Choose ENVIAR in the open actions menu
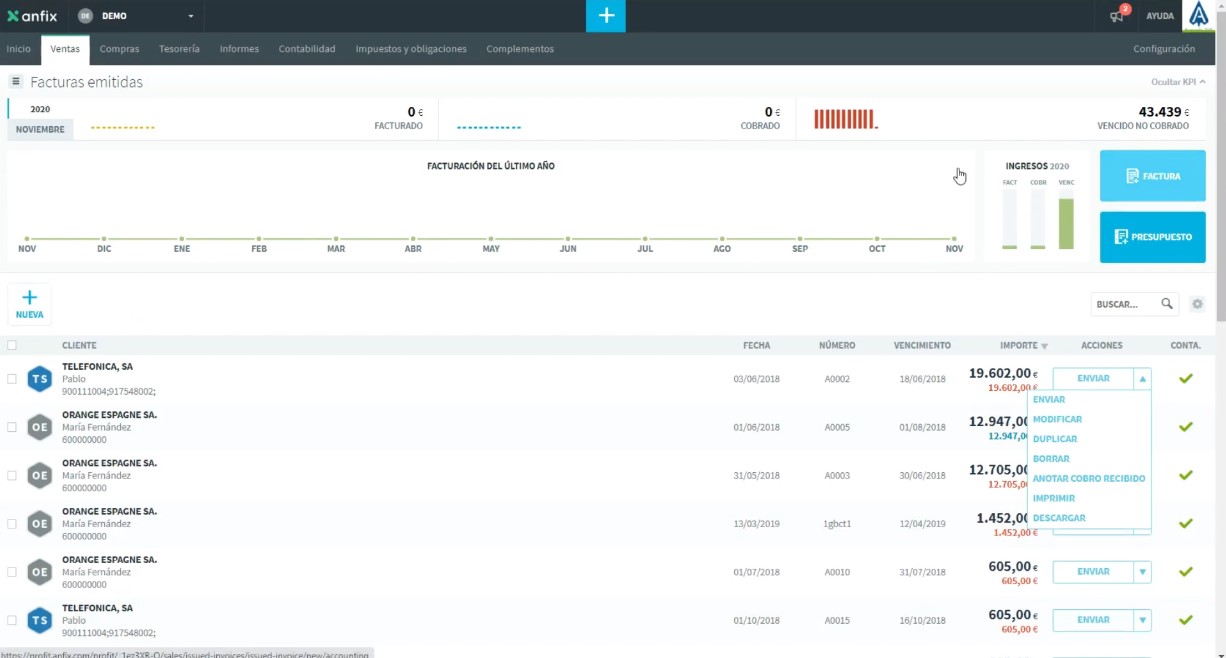Image resolution: width=1226 pixels, height=658 pixels. click(1049, 400)
